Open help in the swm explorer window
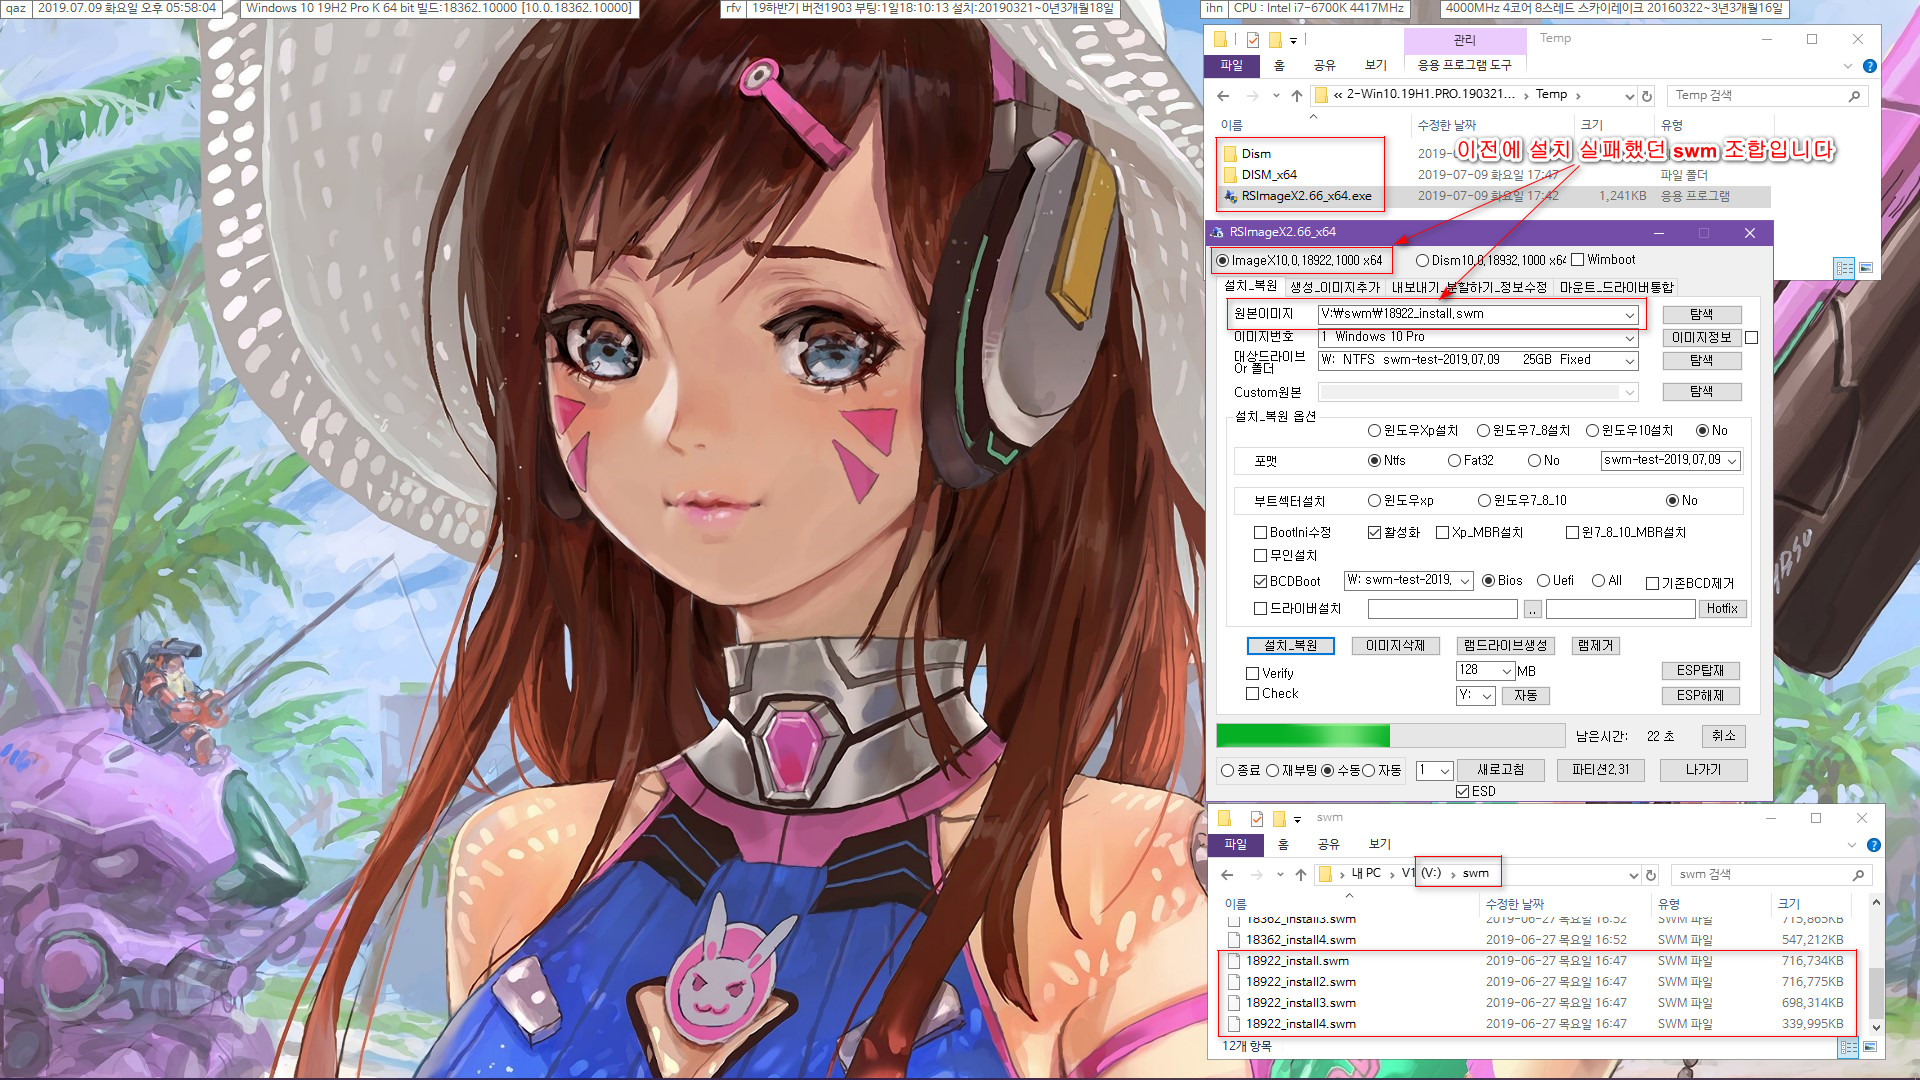This screenshot has height=1080, width=1920. pyautogui.click(x=1873, y=845)
